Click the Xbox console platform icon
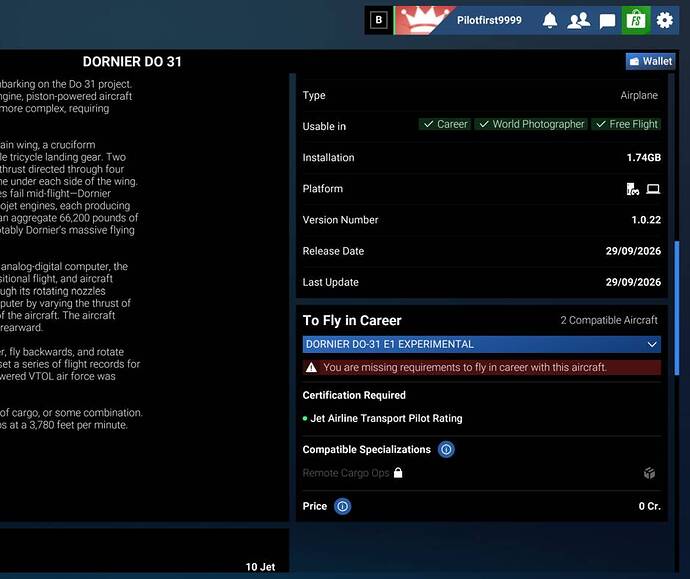Viewport: 690px width, 579px height. point(633,189)
